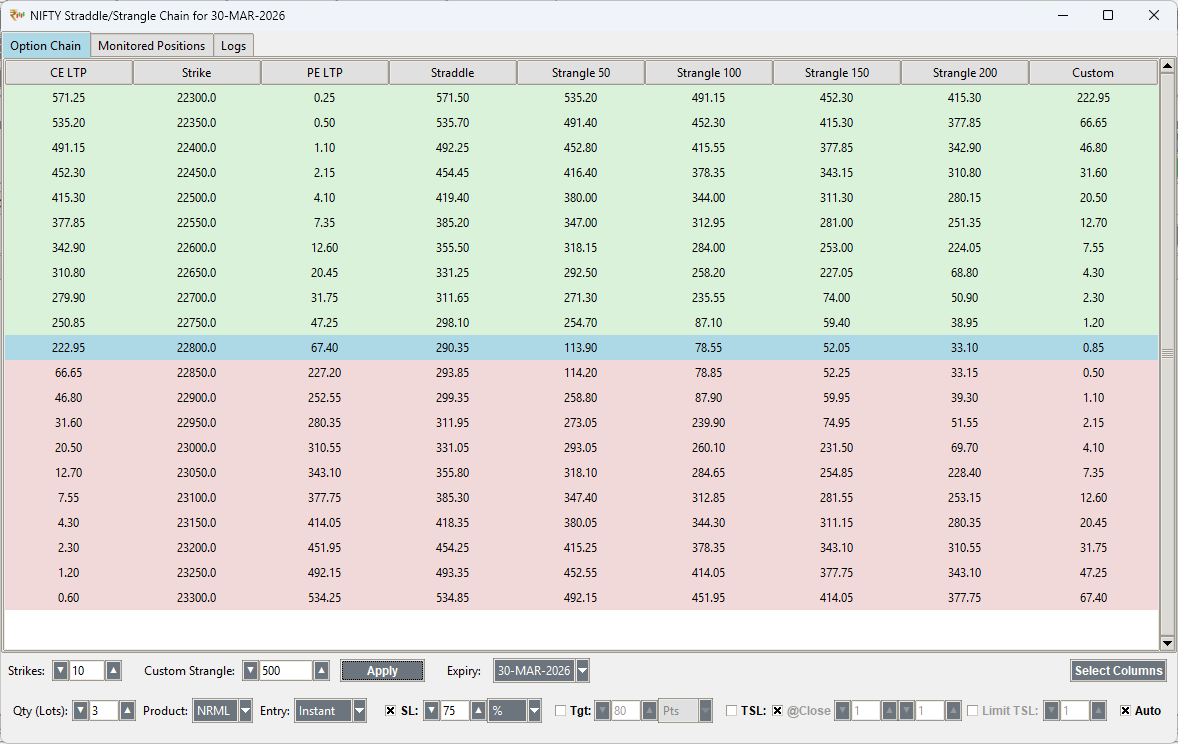Increase Strikes count with up arrow
Image resolution: width=1178 pixels, height=744 pixels.
point(114,671)
